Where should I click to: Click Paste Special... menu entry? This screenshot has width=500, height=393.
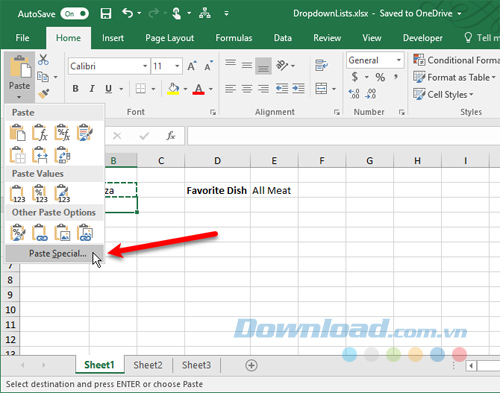[55, 254]
